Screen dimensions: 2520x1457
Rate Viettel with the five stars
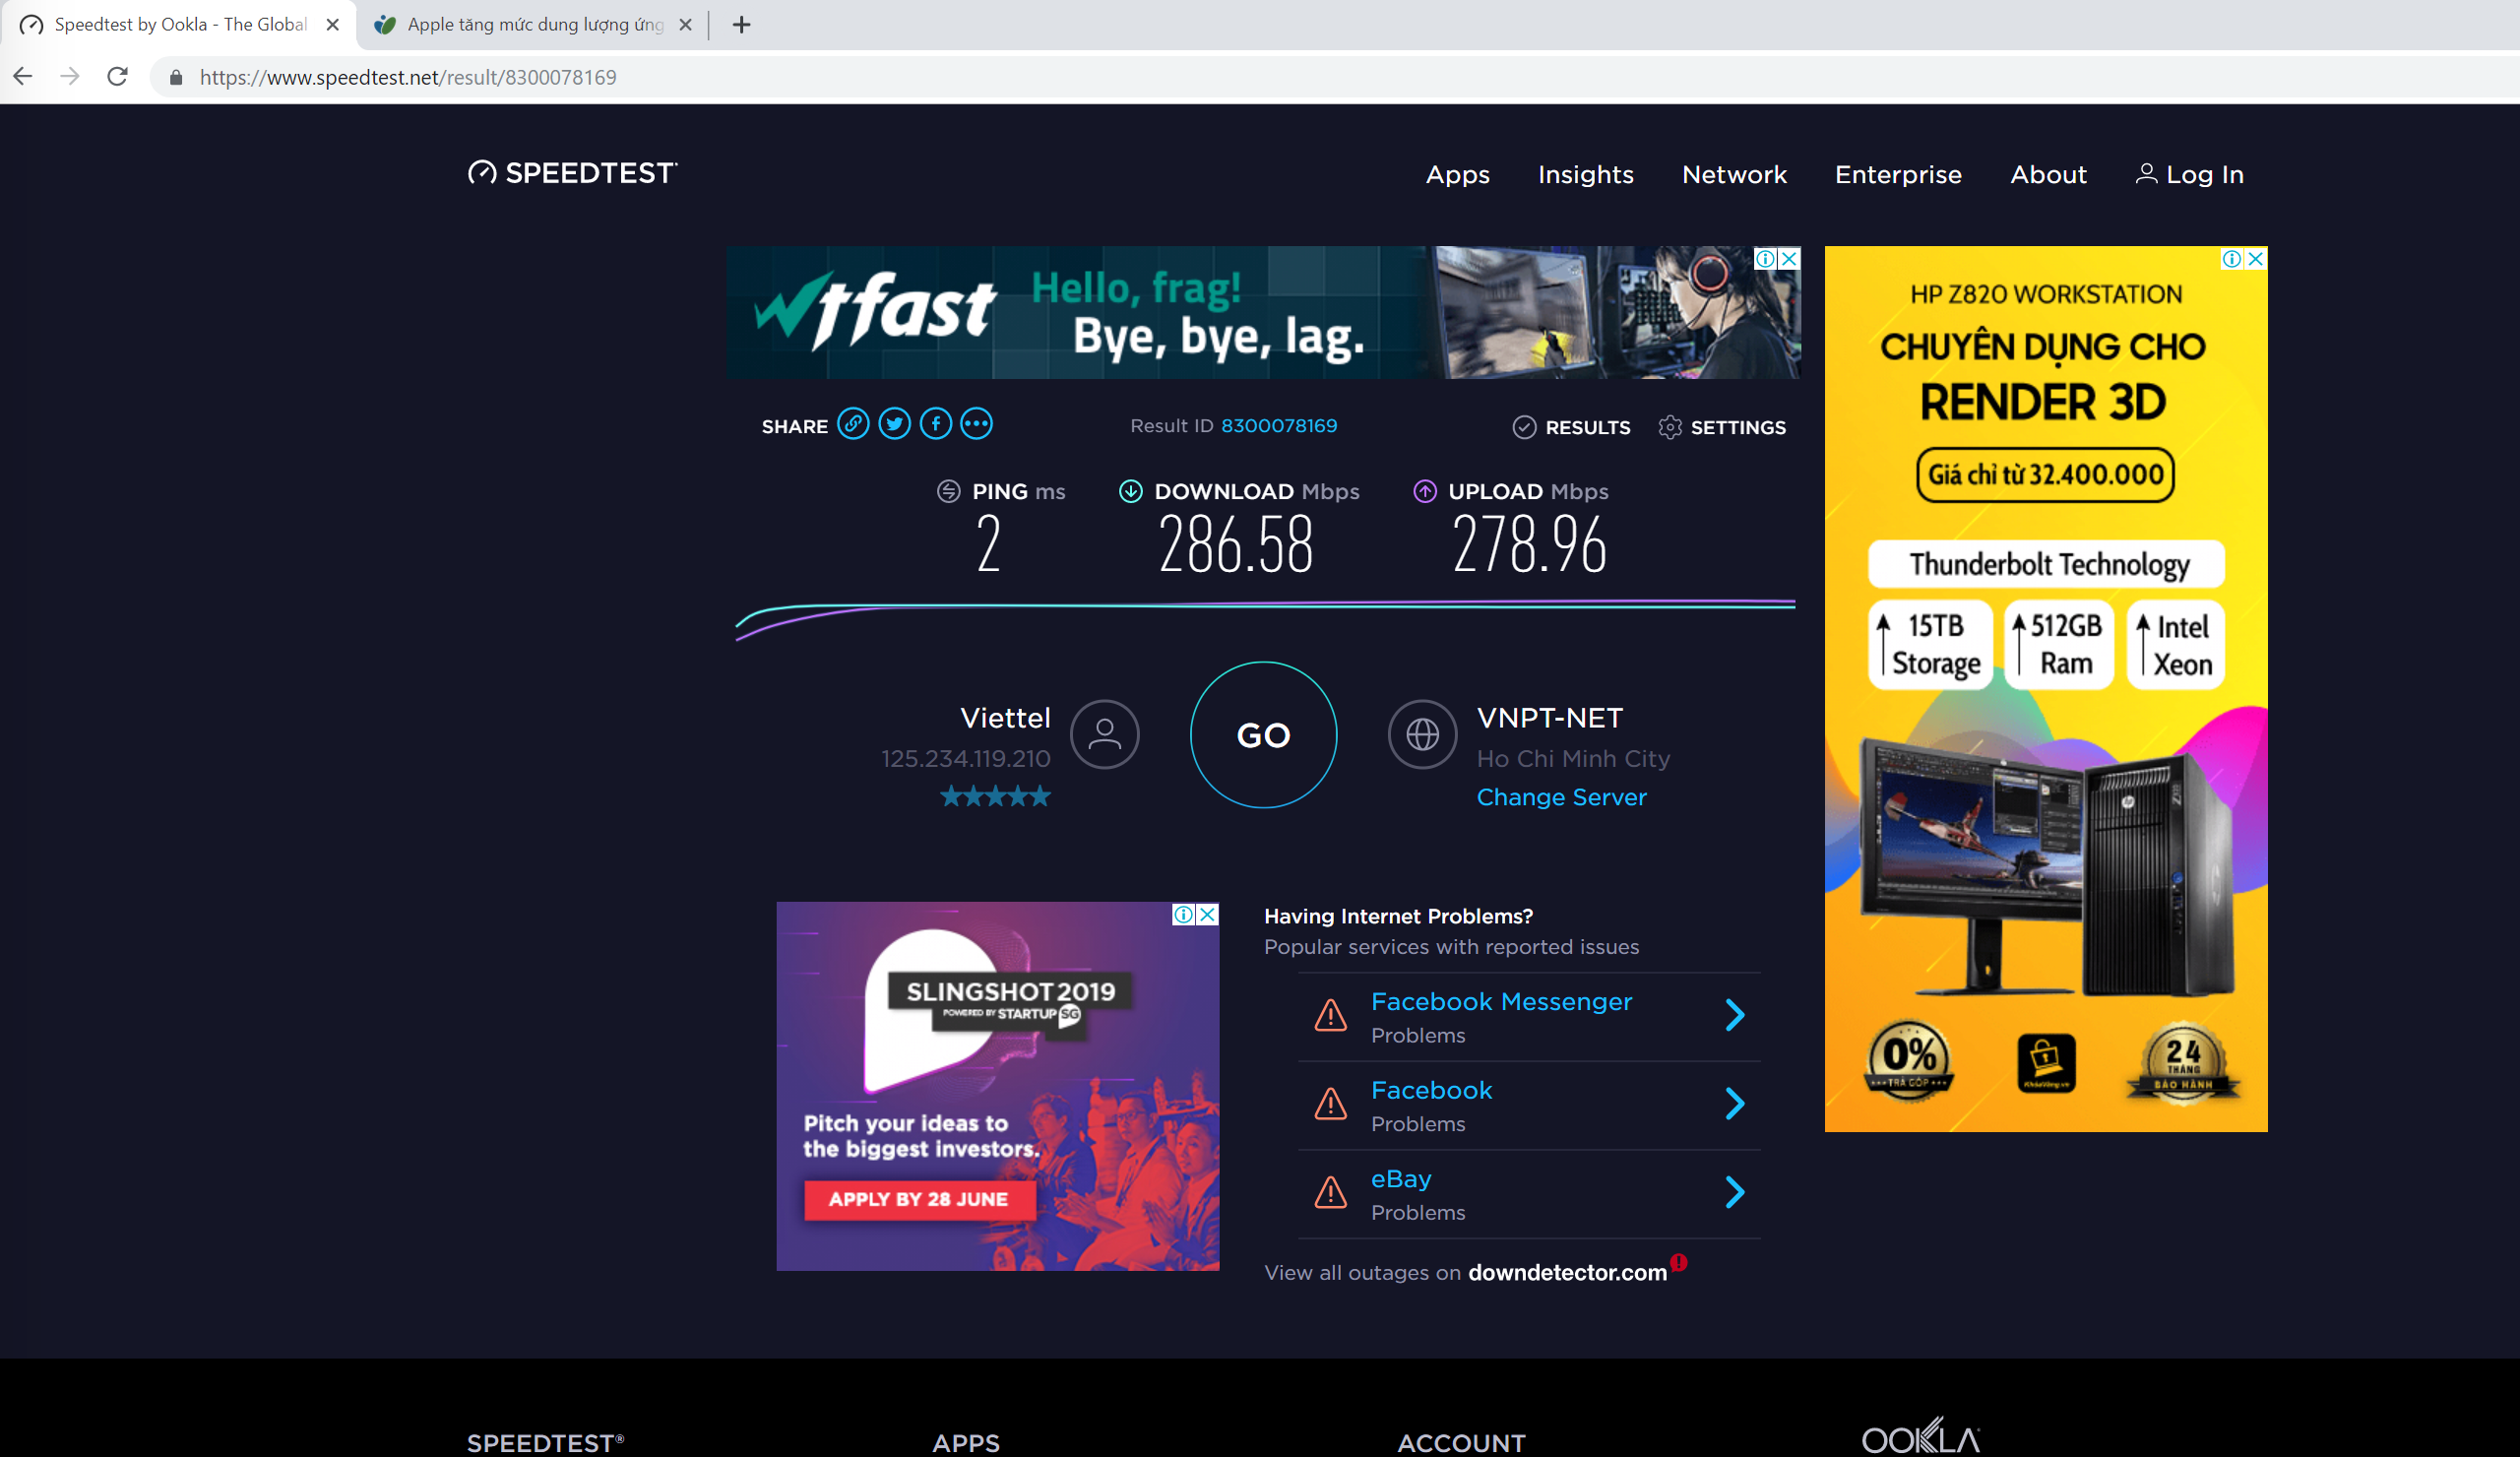point(995,797)
